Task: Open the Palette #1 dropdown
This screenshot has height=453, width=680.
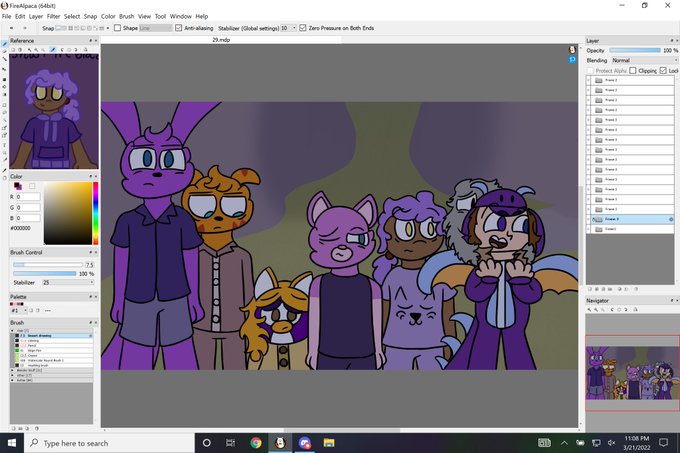Action: tap(19, 310)
